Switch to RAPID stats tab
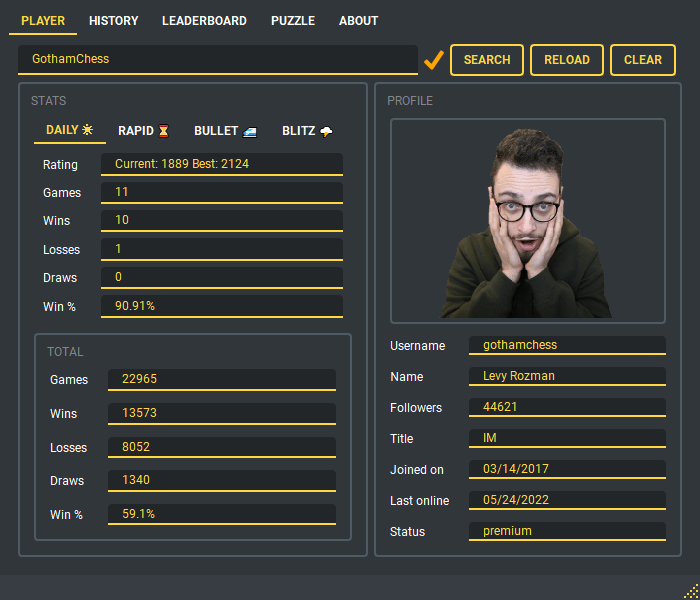The height and width of the screenshot is (600, 700). click(x=143, y=130)
